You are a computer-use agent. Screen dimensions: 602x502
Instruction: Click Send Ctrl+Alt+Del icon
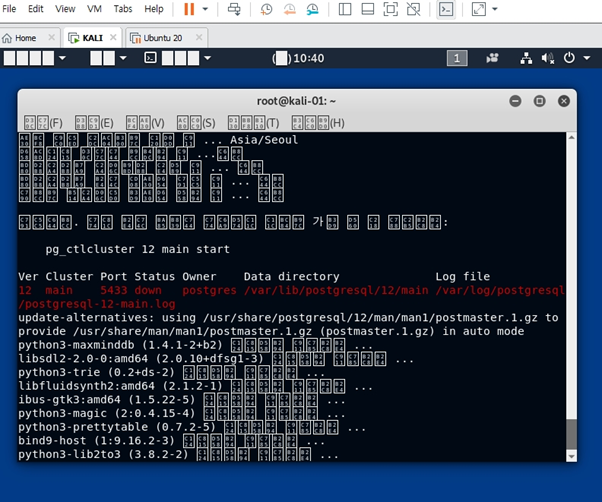pyautogui.click(x=234, y=9)
